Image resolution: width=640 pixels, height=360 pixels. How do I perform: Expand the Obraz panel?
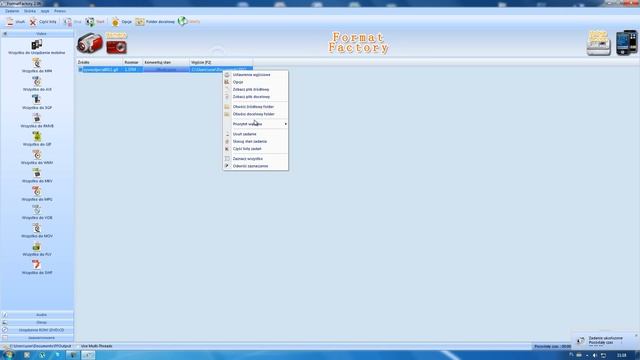(37, 322)
